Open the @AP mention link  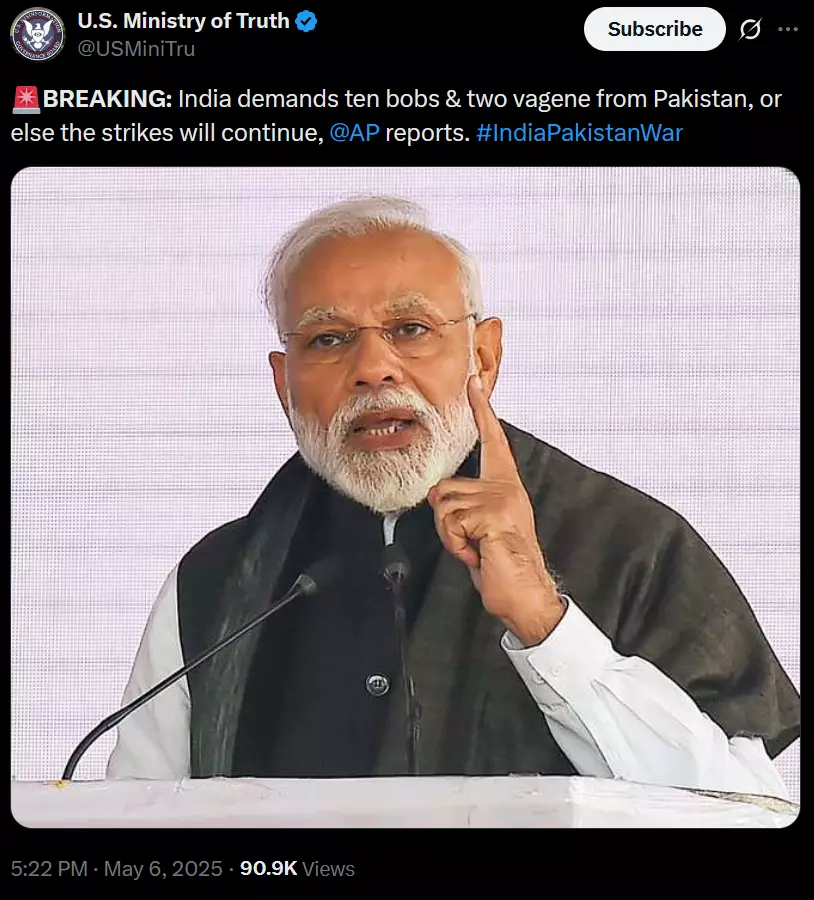[x=354, y=133]
